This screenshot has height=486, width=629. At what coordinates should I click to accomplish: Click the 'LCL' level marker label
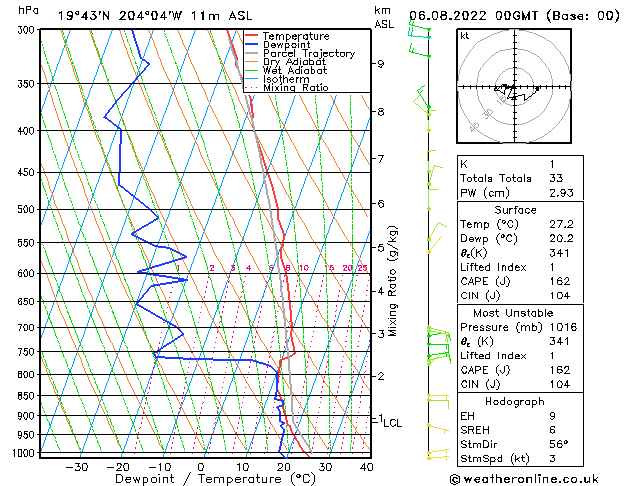392,423
